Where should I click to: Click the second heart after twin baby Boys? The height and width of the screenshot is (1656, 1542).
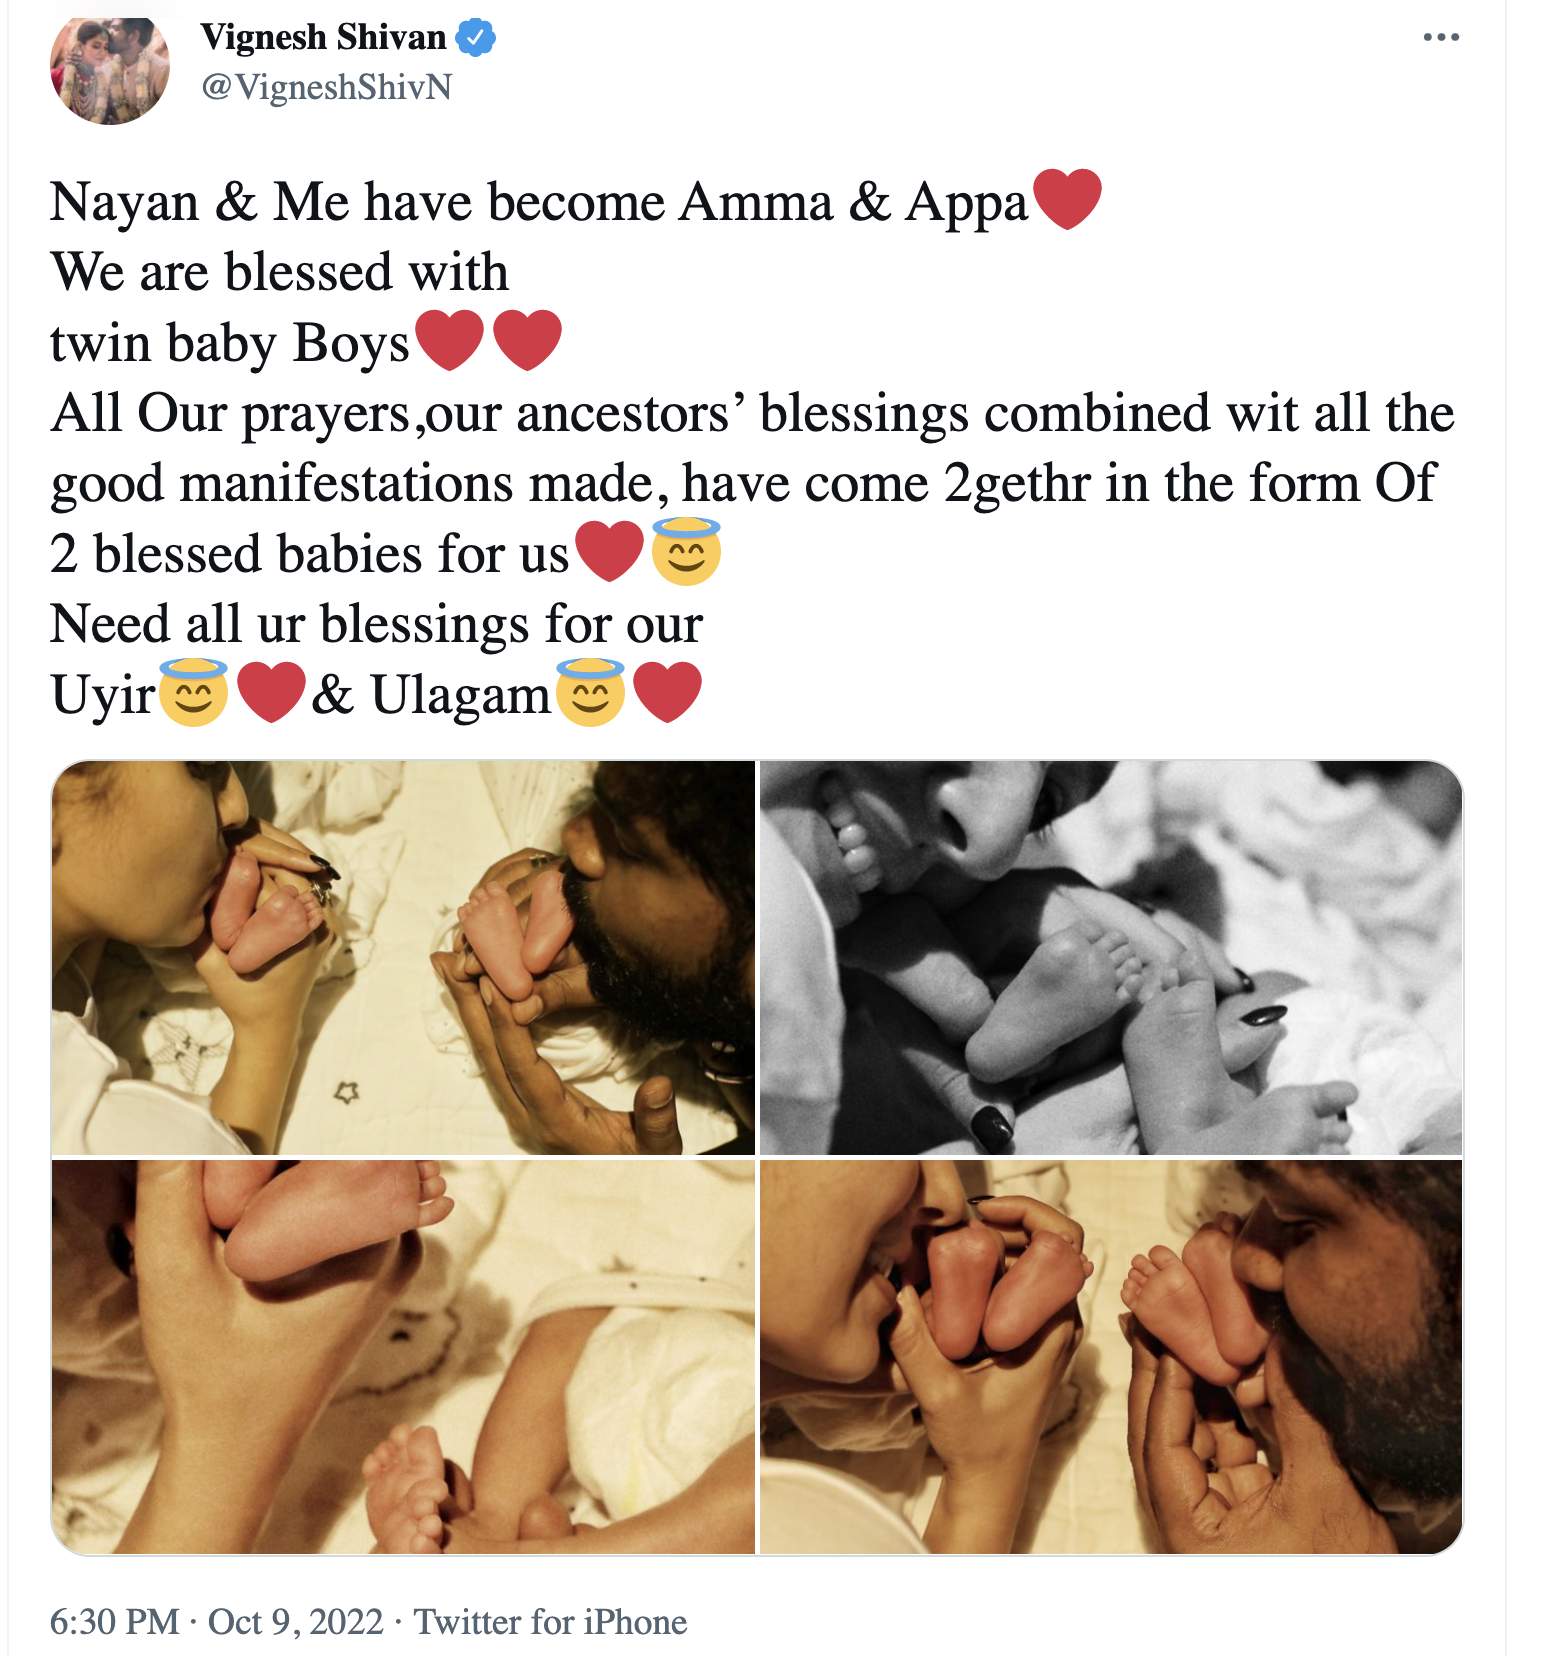pyautogui.click(x=527, y=341)
